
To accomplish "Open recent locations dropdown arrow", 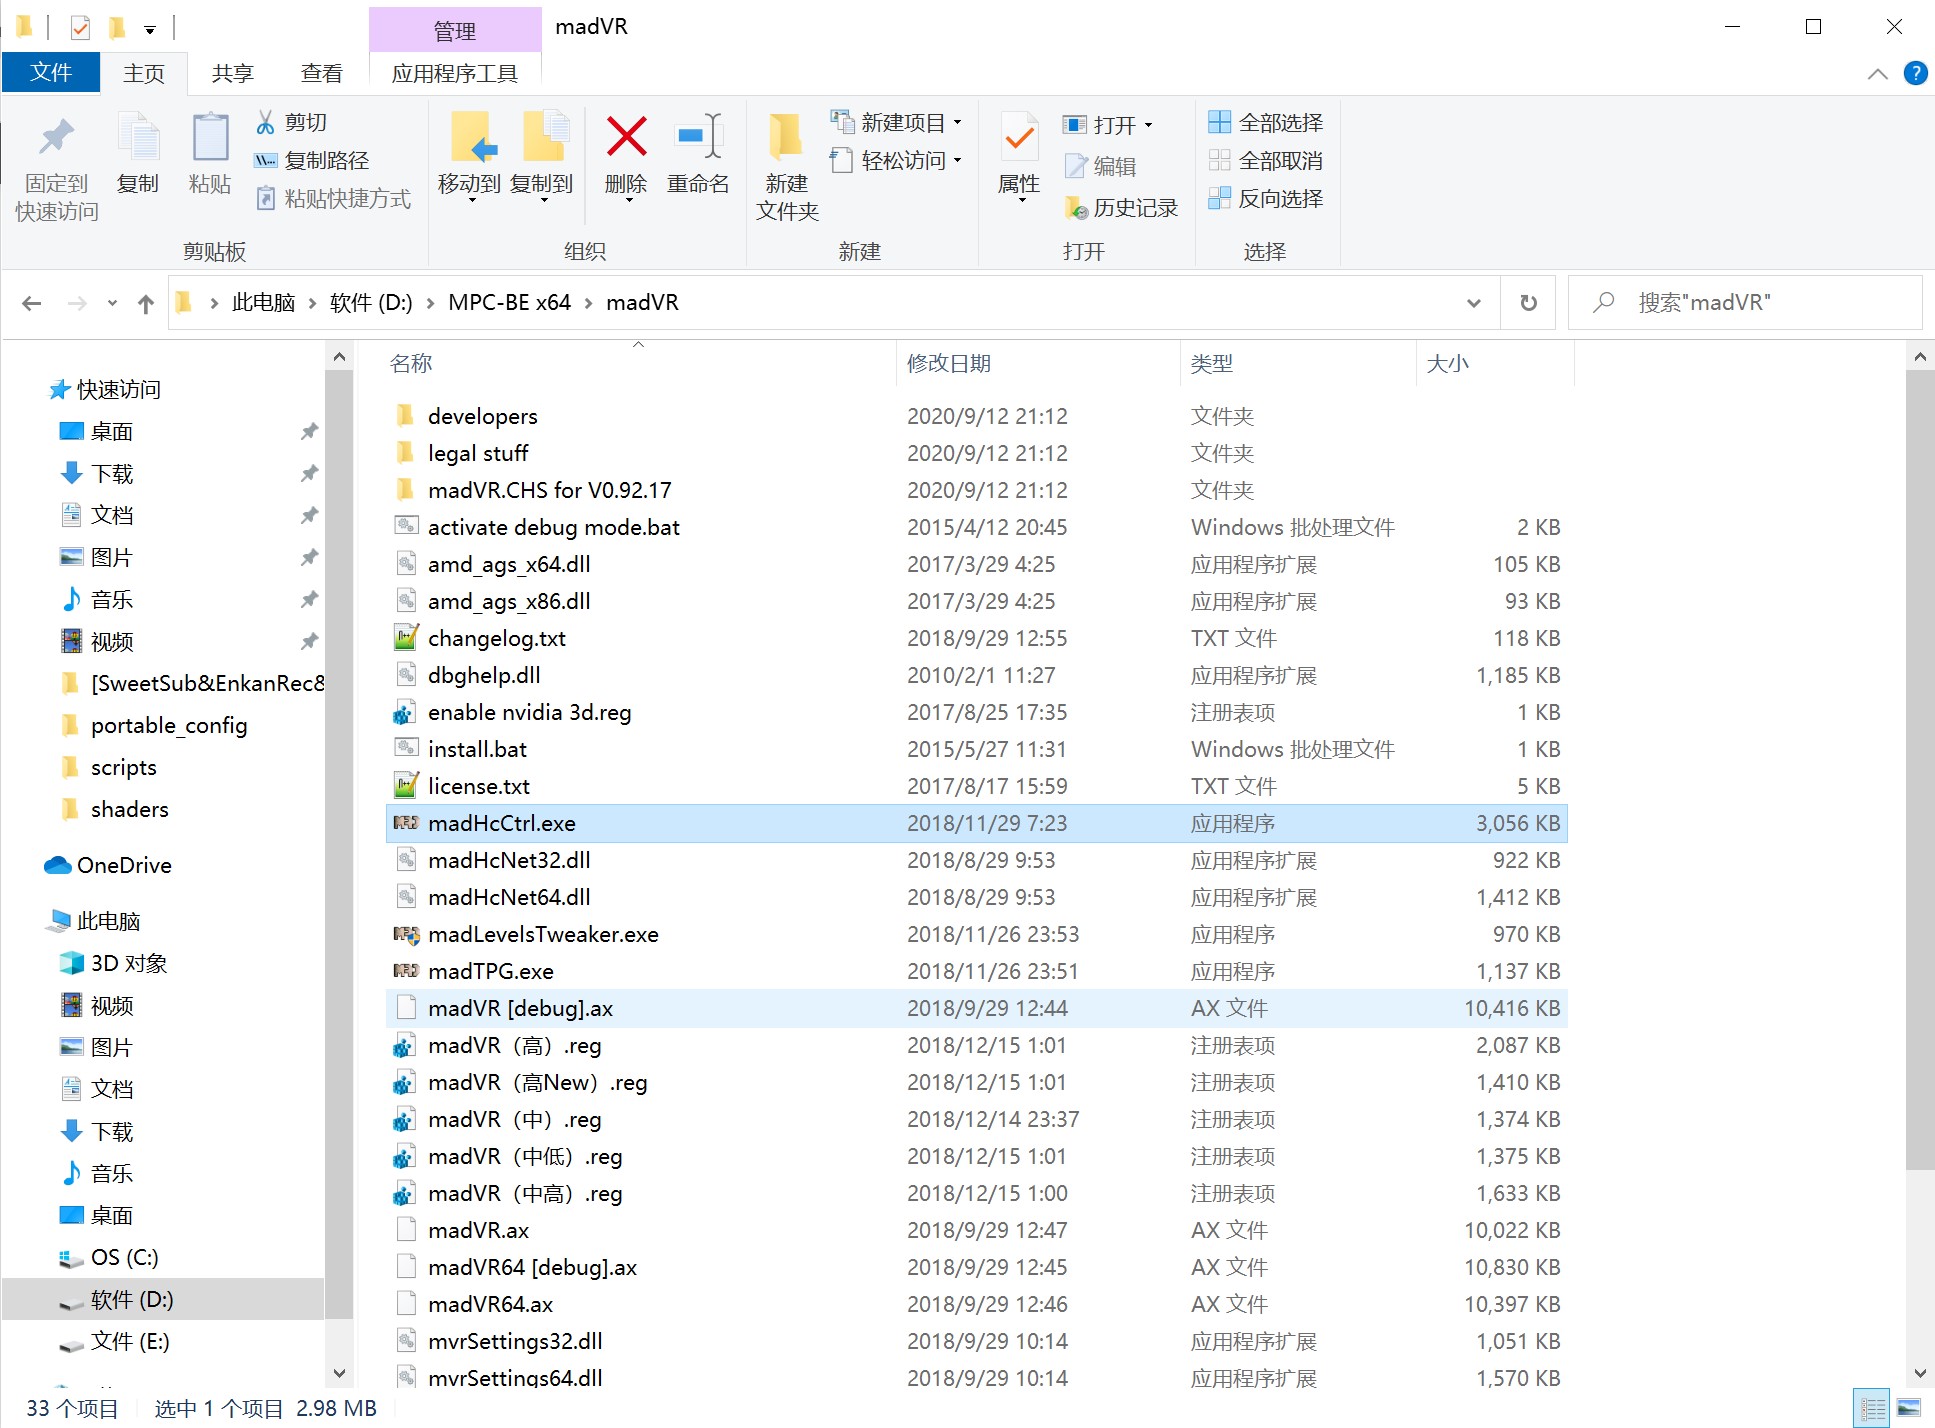I will 112,303.
